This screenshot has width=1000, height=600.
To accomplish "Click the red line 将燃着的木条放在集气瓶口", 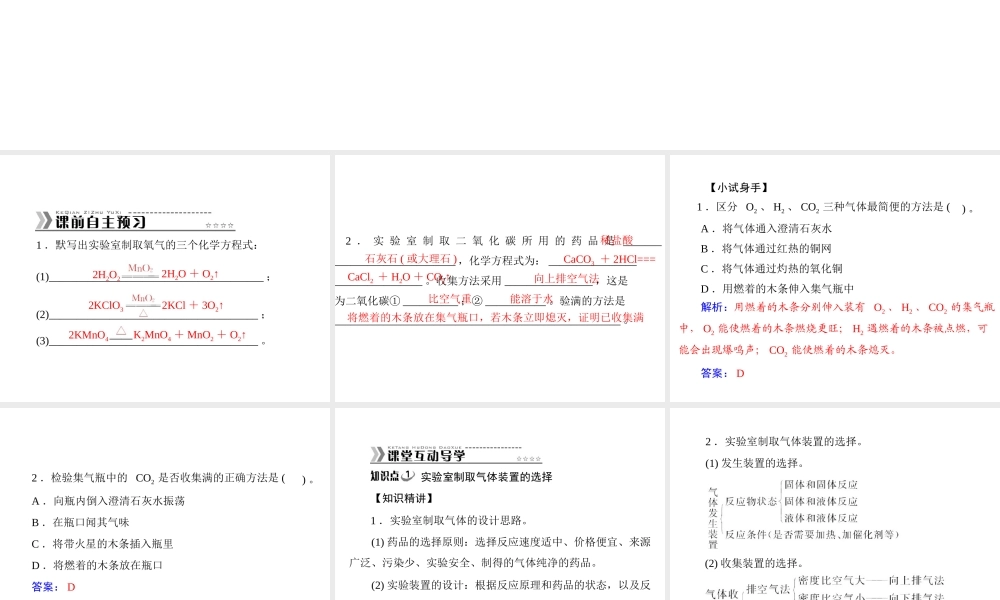I will pyautogui.click(x=495, y=318).
